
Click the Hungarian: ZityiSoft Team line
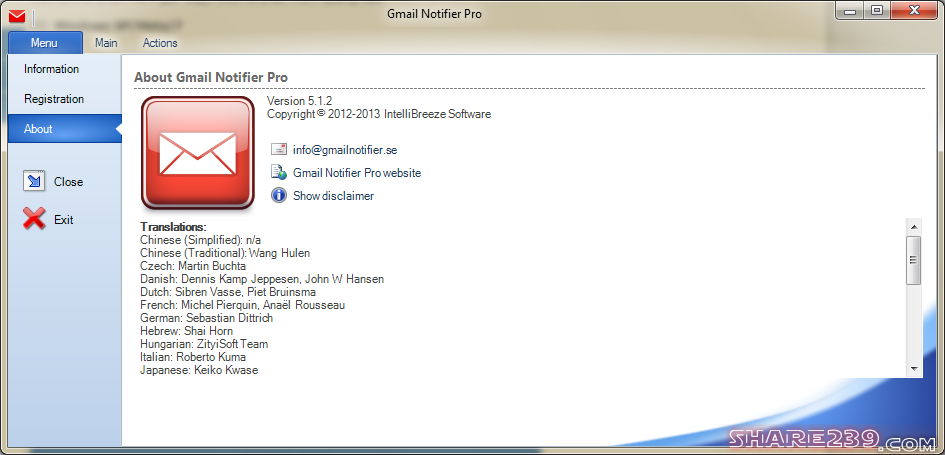[x=204, y=344]
